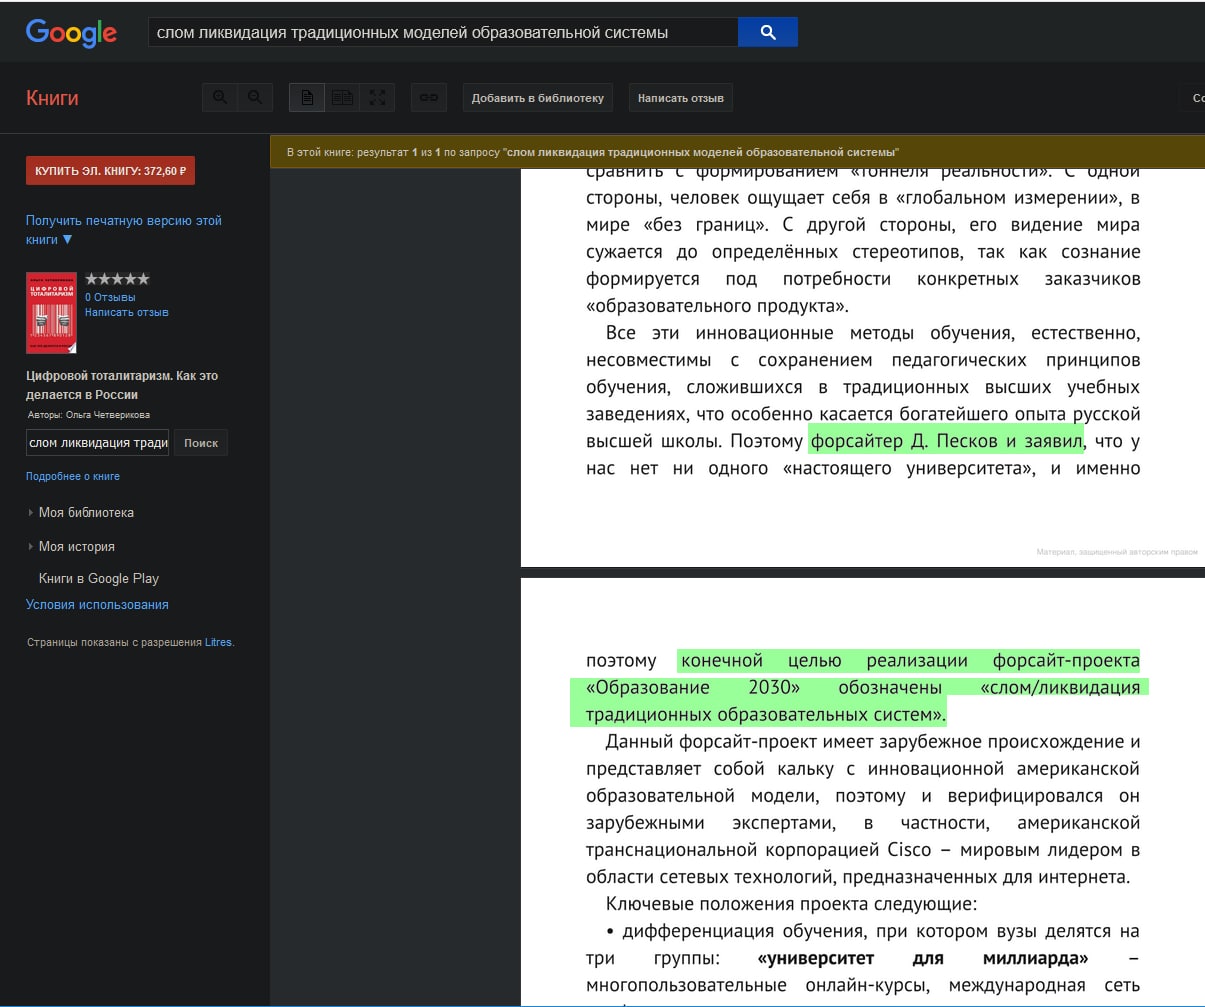This screenshot has height=1007, width=1205.
Task: Open 'Условия использования' link
Action: (97, 604)
